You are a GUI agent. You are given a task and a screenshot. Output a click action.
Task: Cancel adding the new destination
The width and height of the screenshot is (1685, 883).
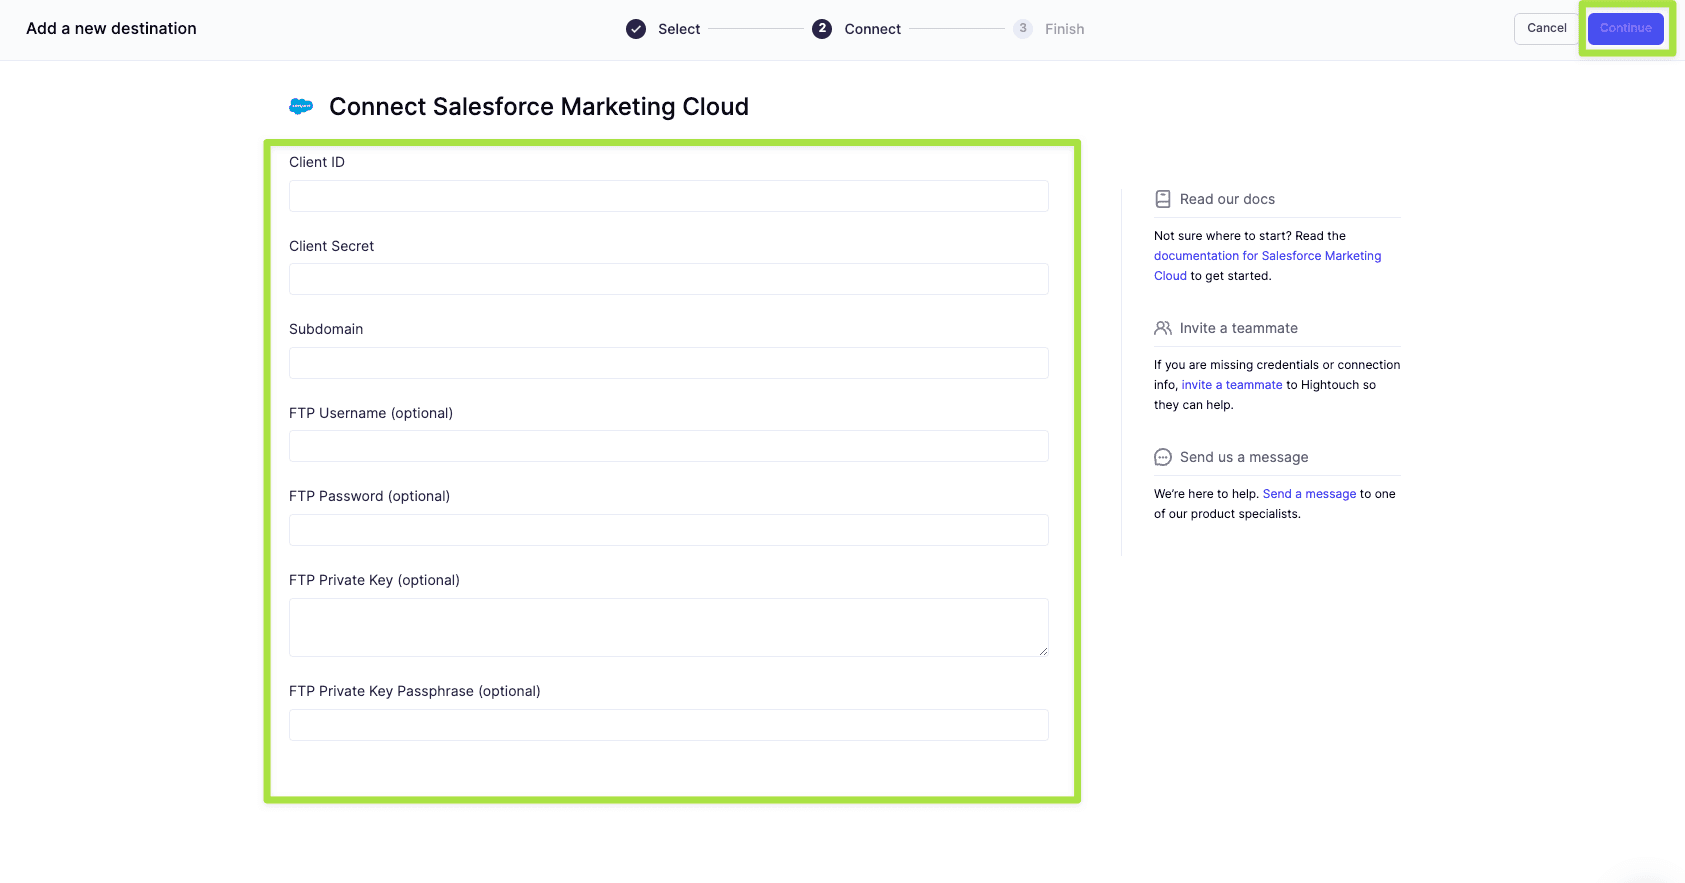click(1546, 28)
